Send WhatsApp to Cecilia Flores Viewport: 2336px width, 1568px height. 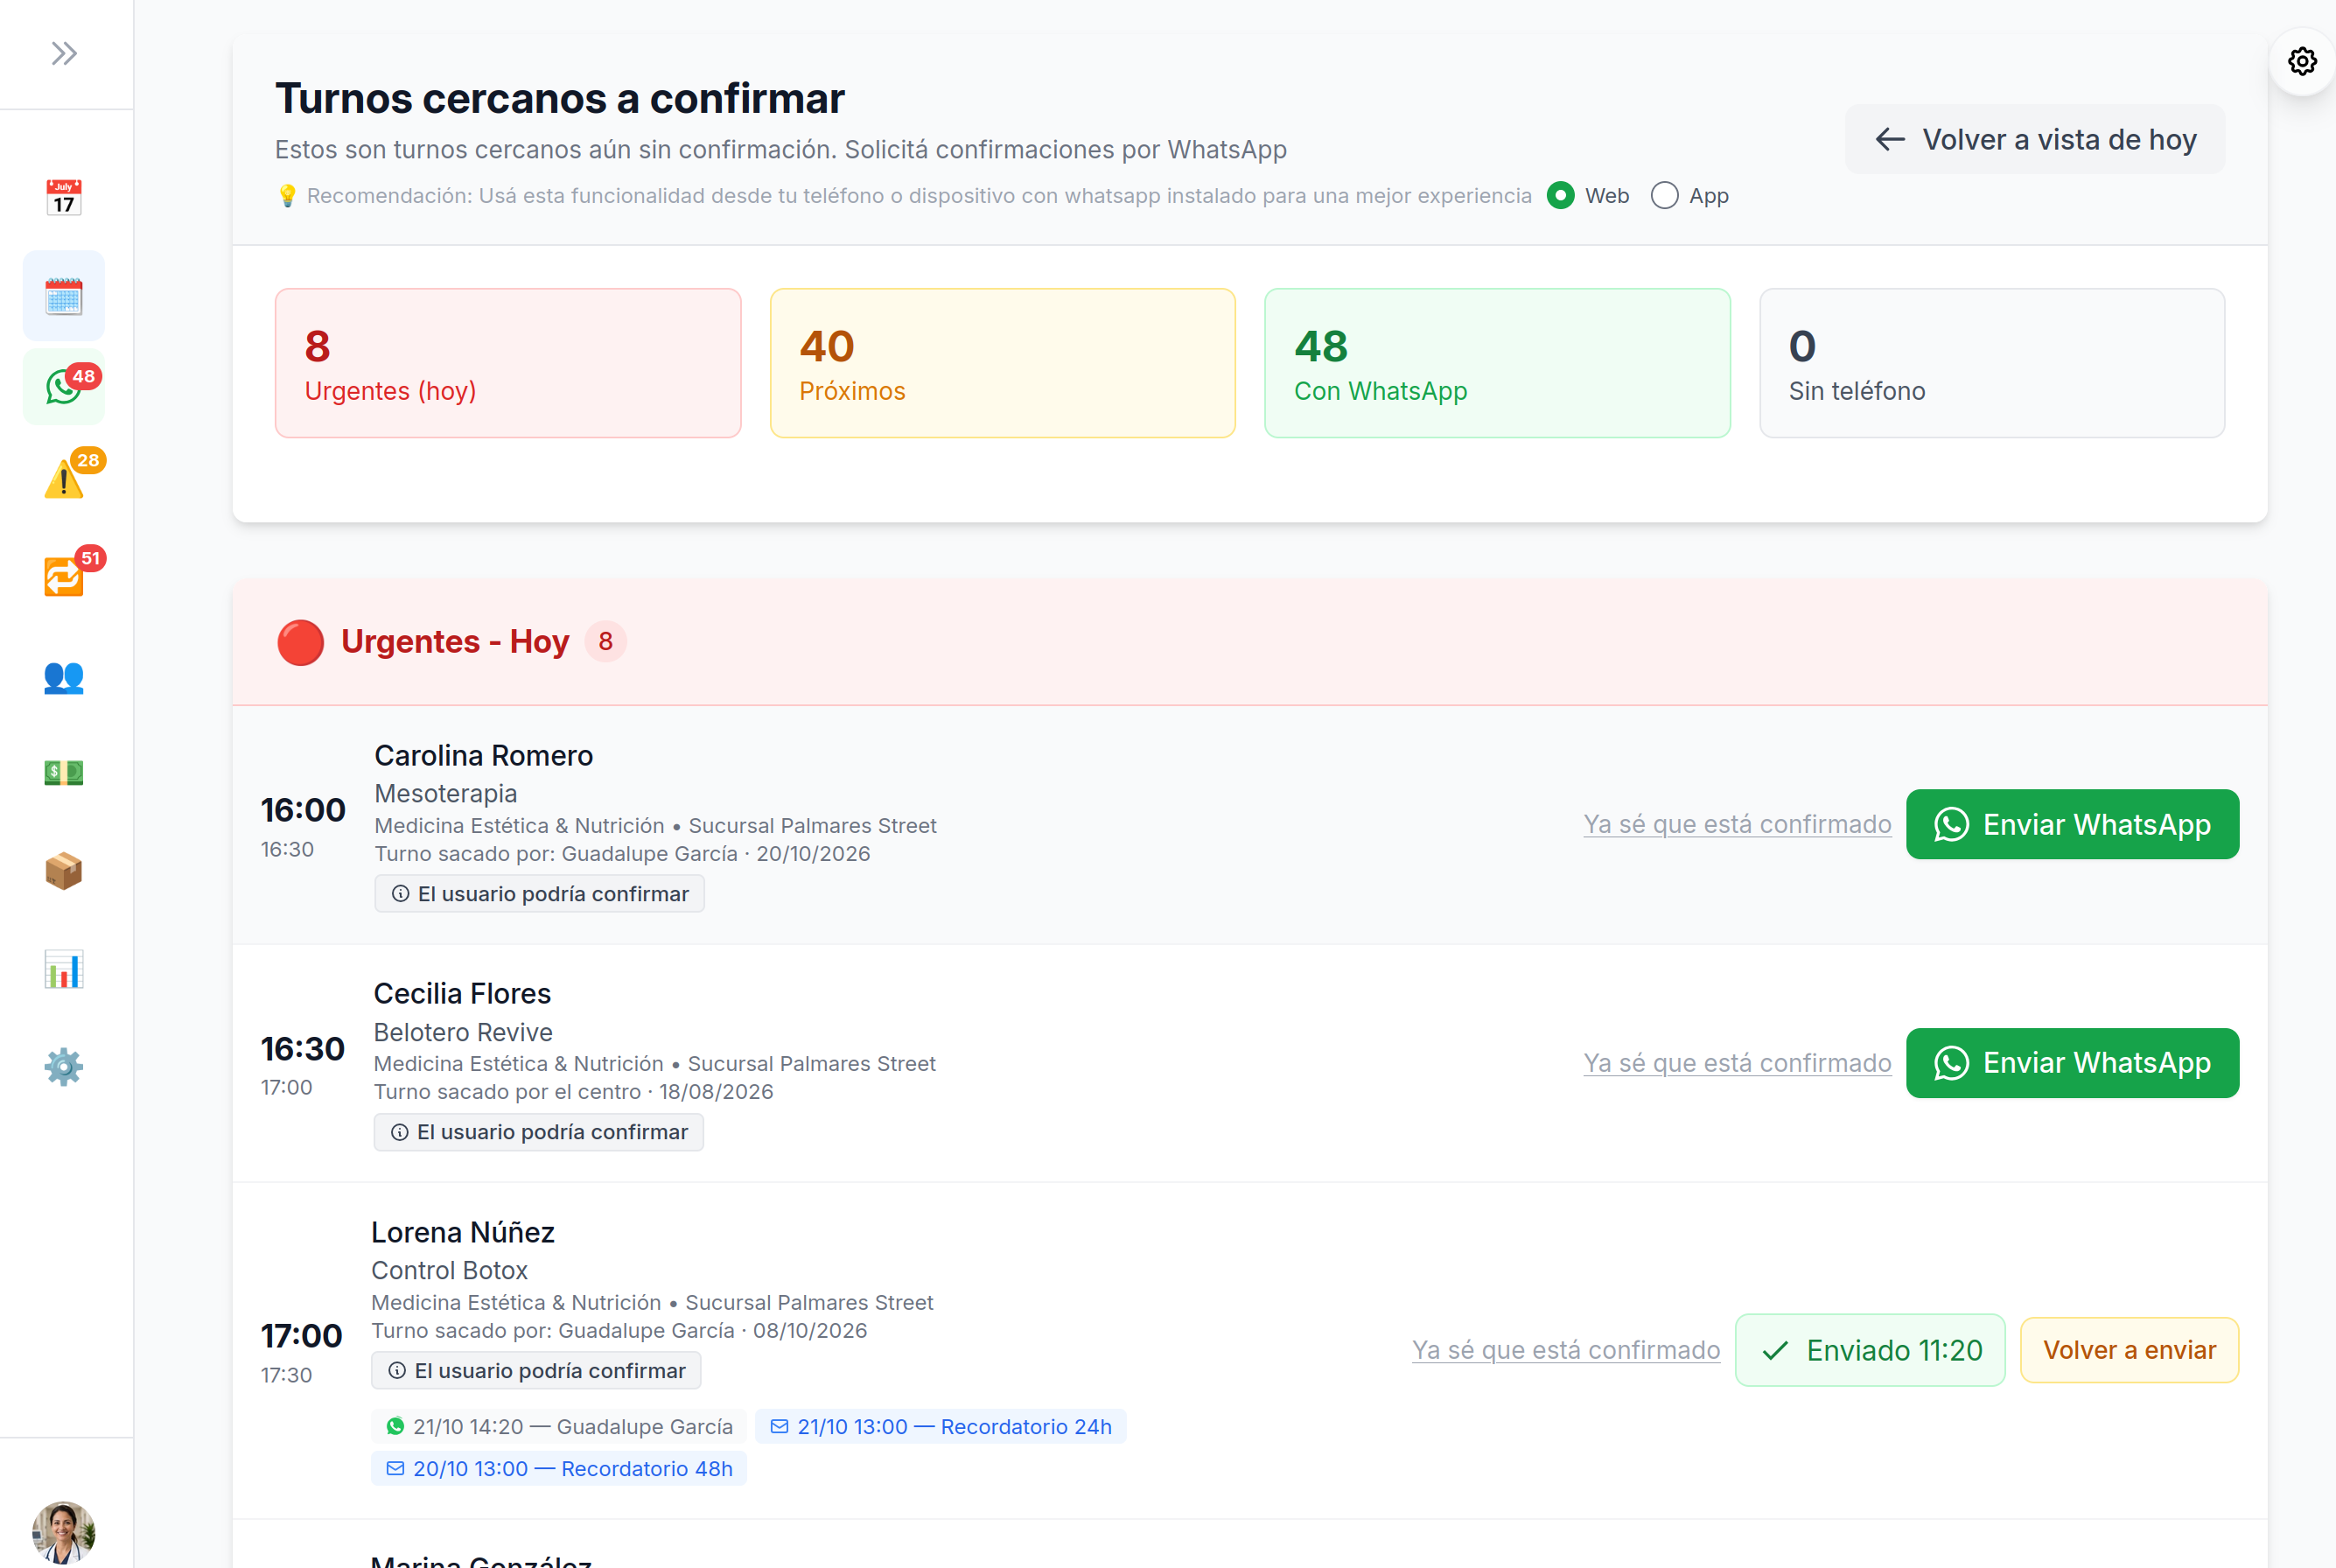pos(2072,1062)
